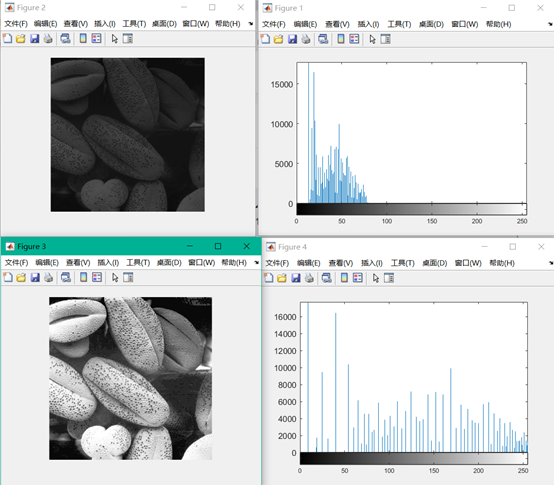Open 帮助(H) menu in Figure 4
The height and width of the screenshot is (485, 554).
(502, 263)
